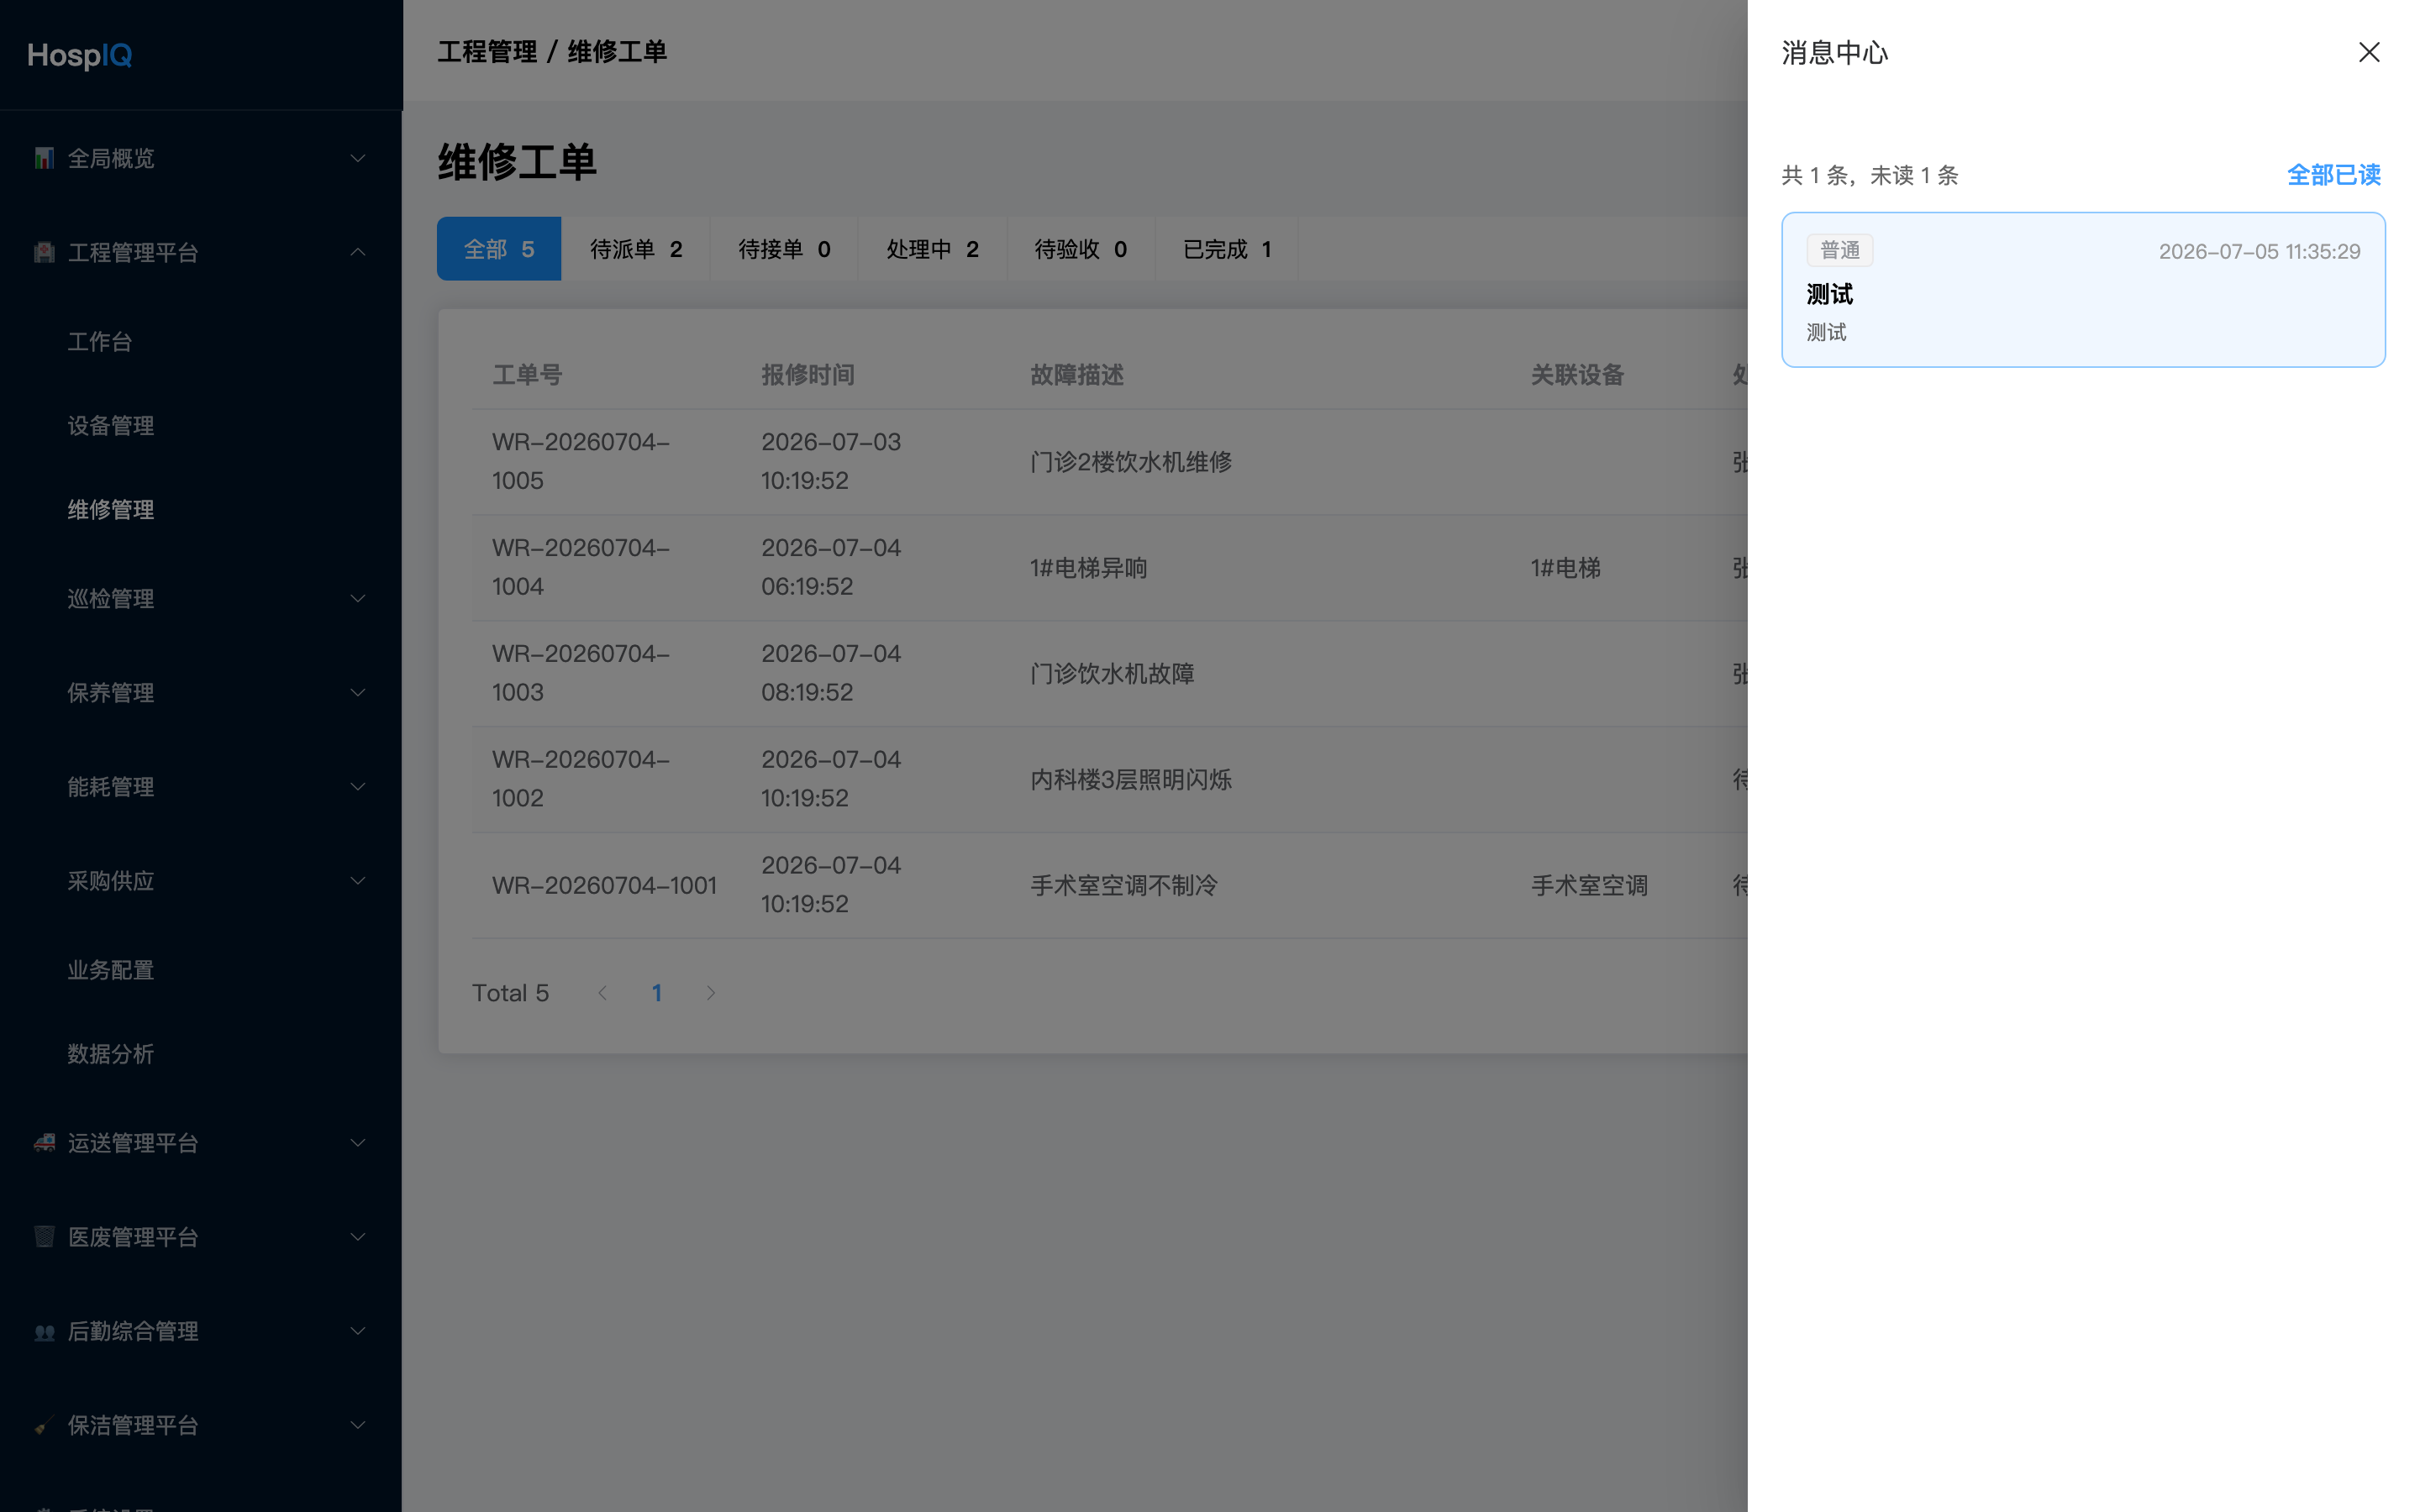The image size is (2420, 1512).
Task: Click the 工程管理平台 building icon
Action: click(44, 252)
